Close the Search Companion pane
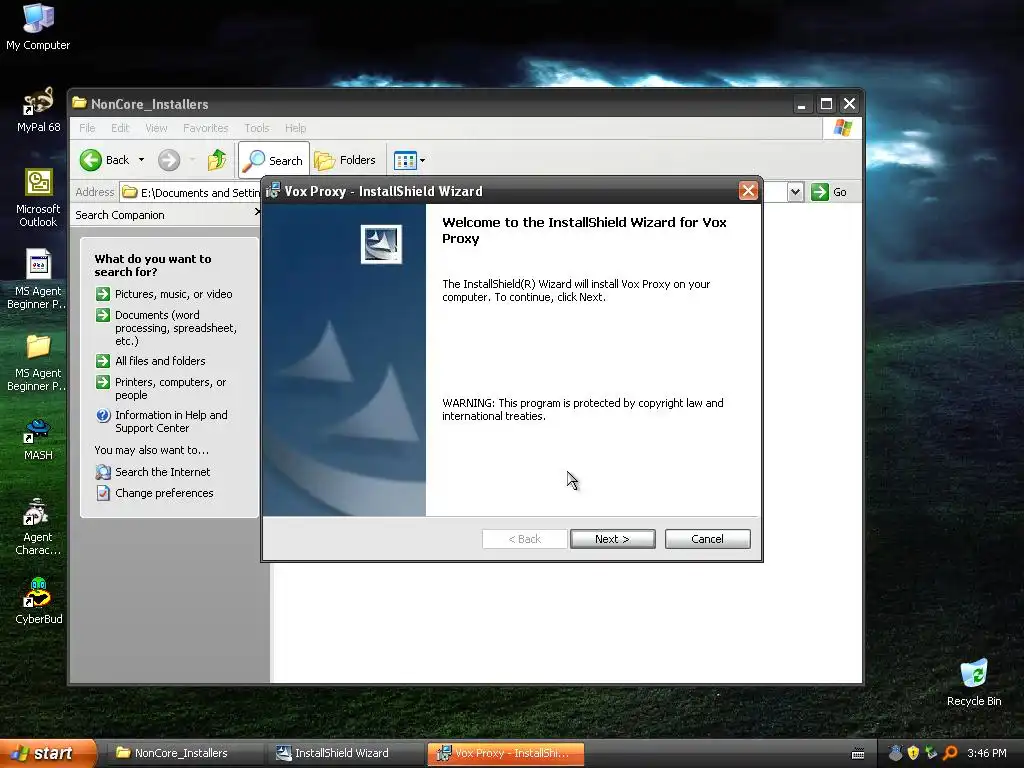The height and width of the screenshot is (768, 1024). [257, 212]
